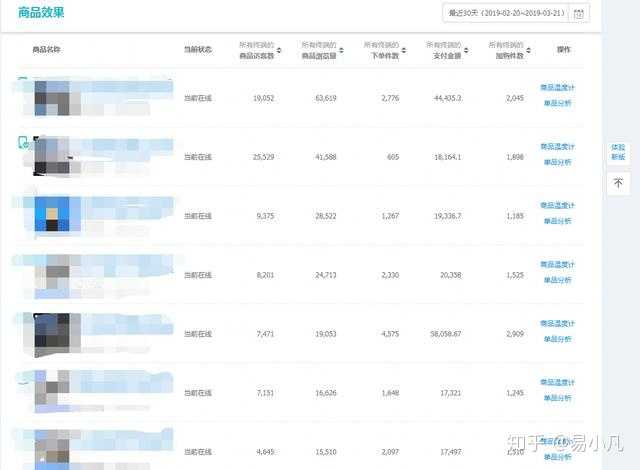Image resolution: width=640 pixels, height=470 pixels.
Task: Select visitor count 19,052 cell
Action: [x=264, y=98]
